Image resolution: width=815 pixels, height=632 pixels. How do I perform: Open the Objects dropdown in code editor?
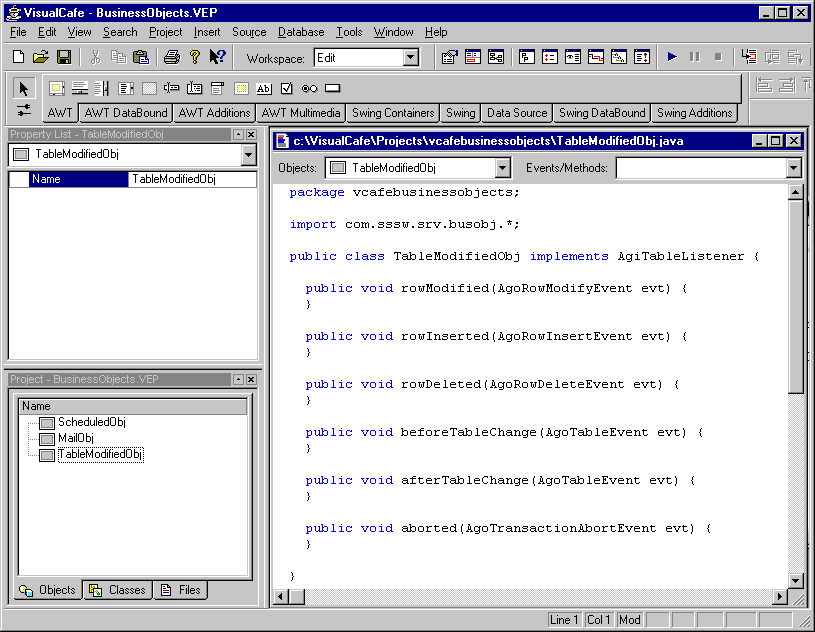point(502,168)
